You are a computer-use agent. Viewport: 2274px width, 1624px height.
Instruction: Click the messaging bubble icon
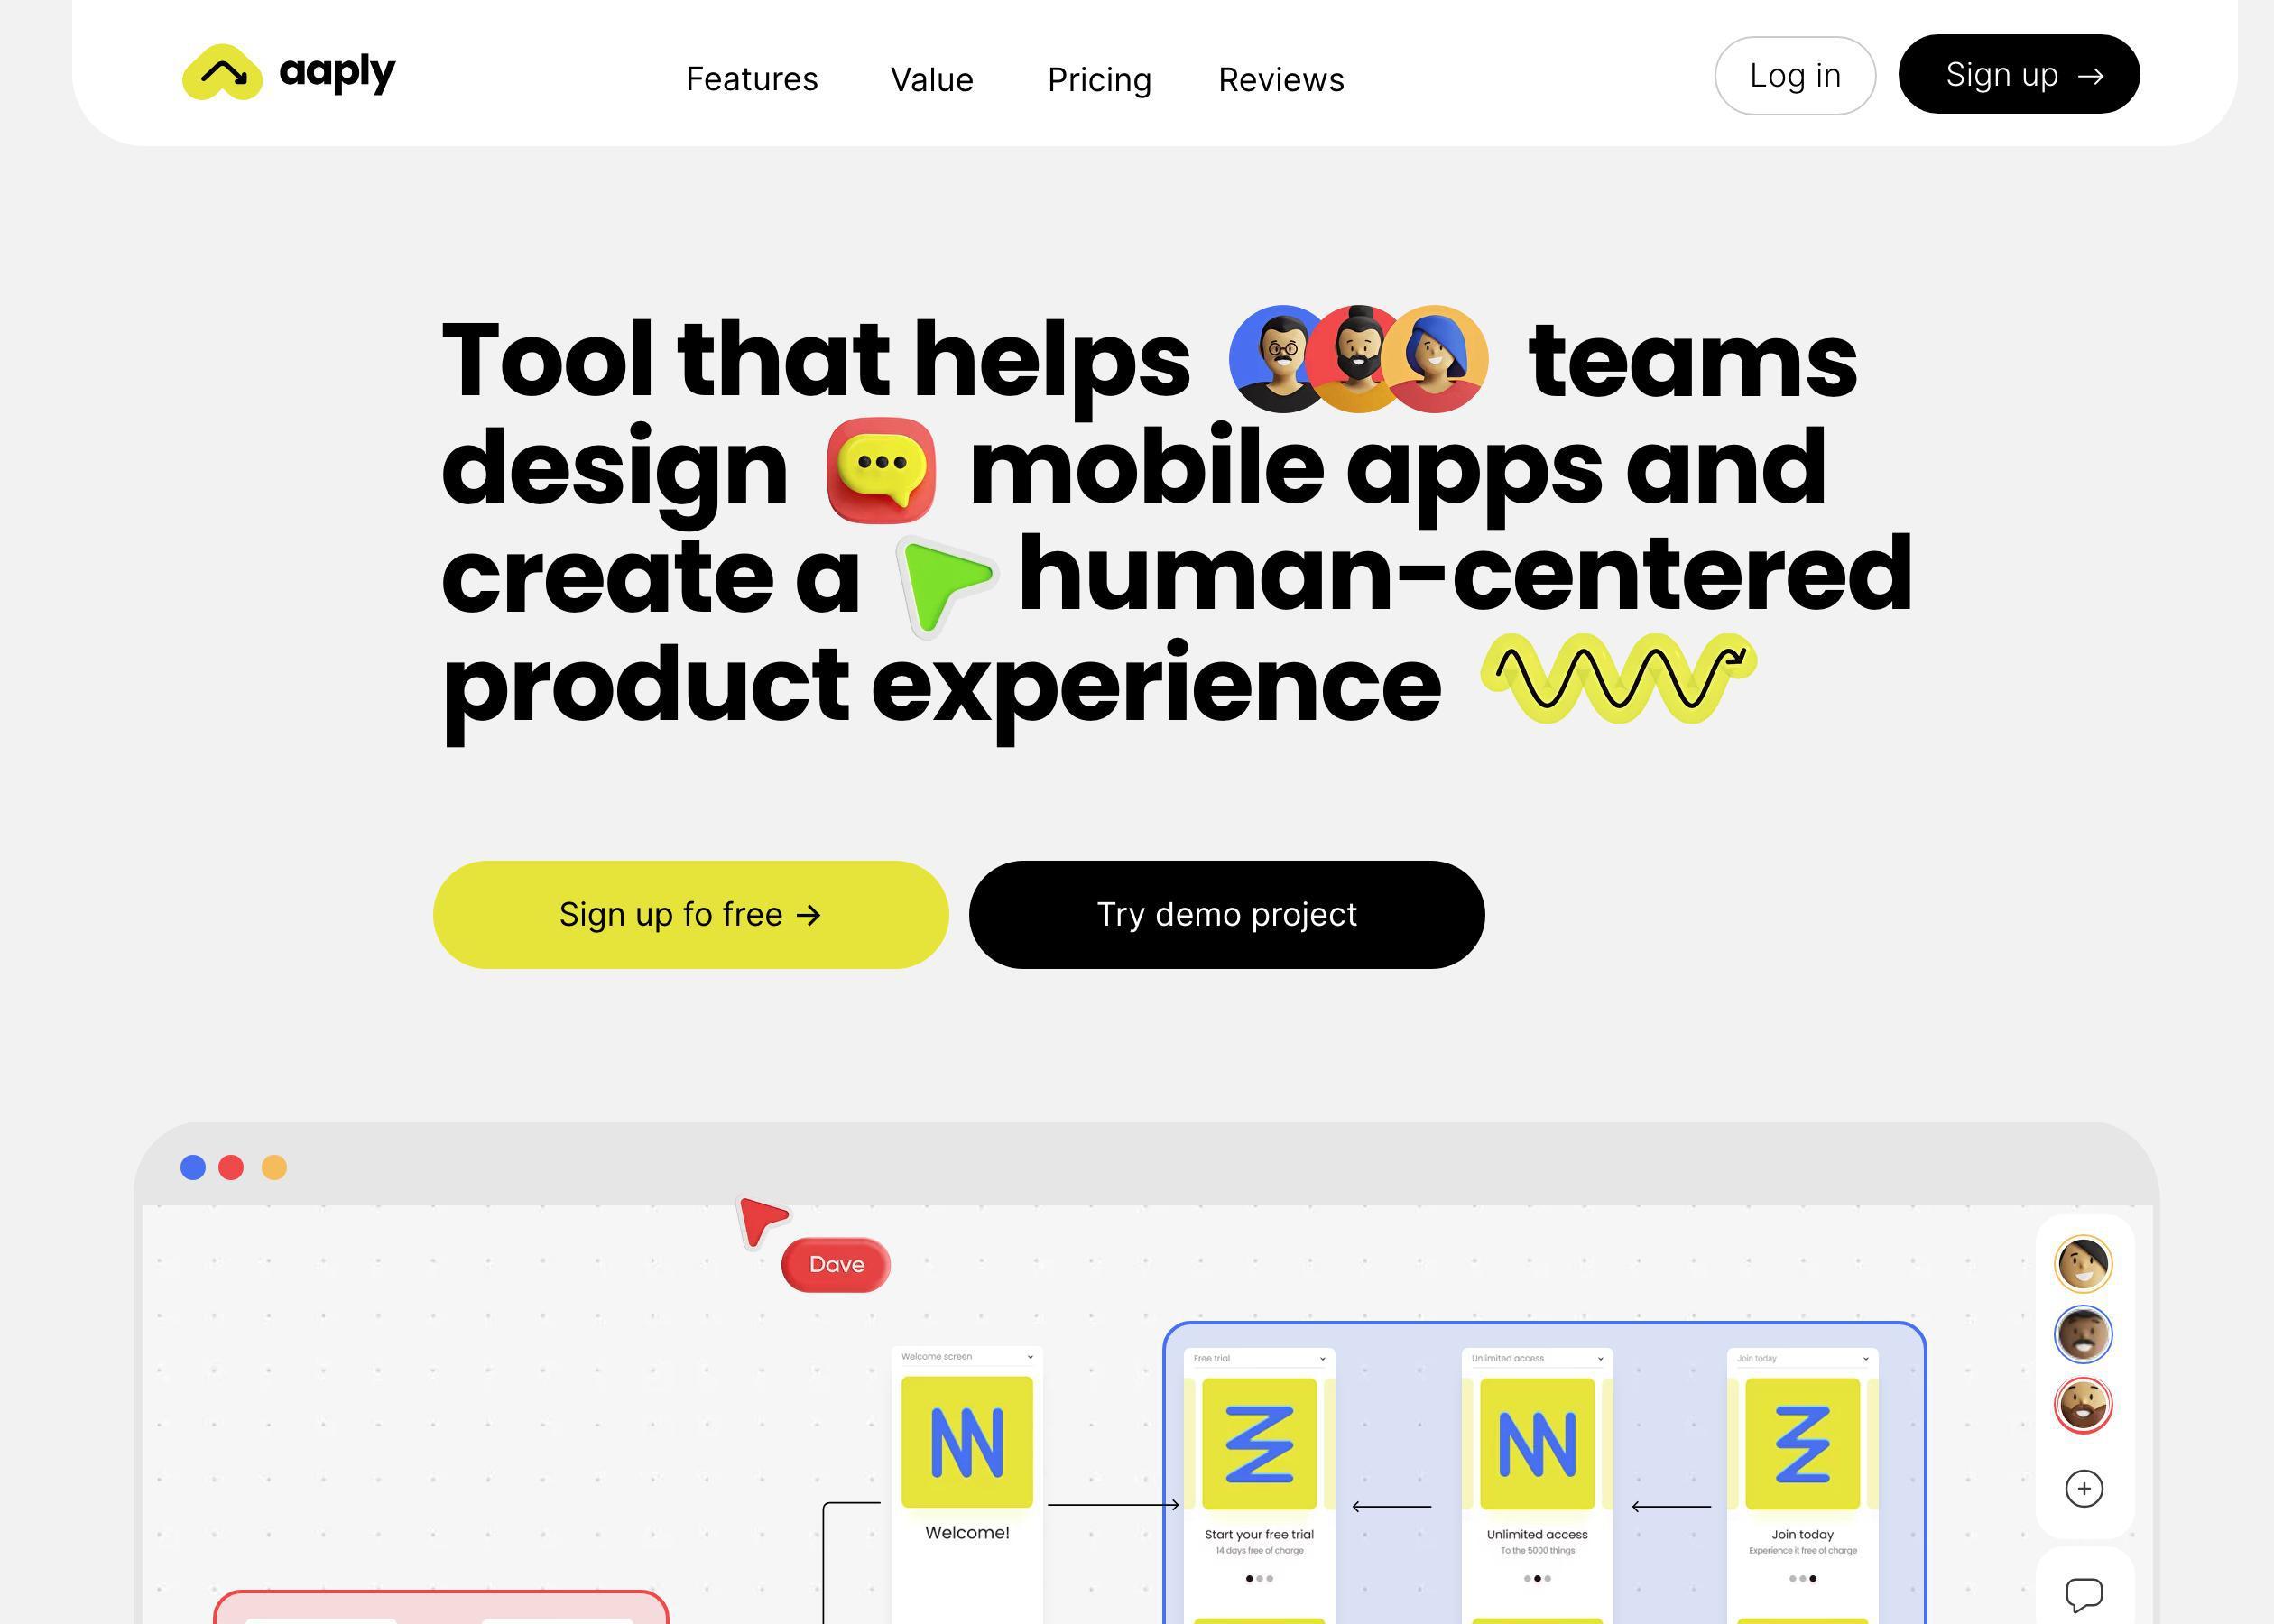tap(2083, 1591)
